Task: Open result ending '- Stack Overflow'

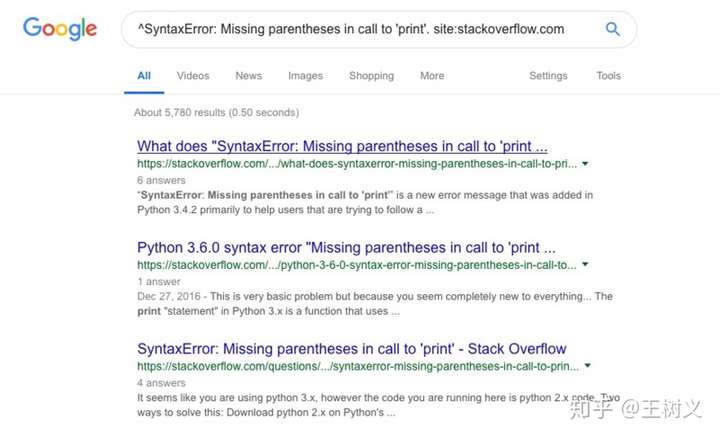Action: (352, 349)
